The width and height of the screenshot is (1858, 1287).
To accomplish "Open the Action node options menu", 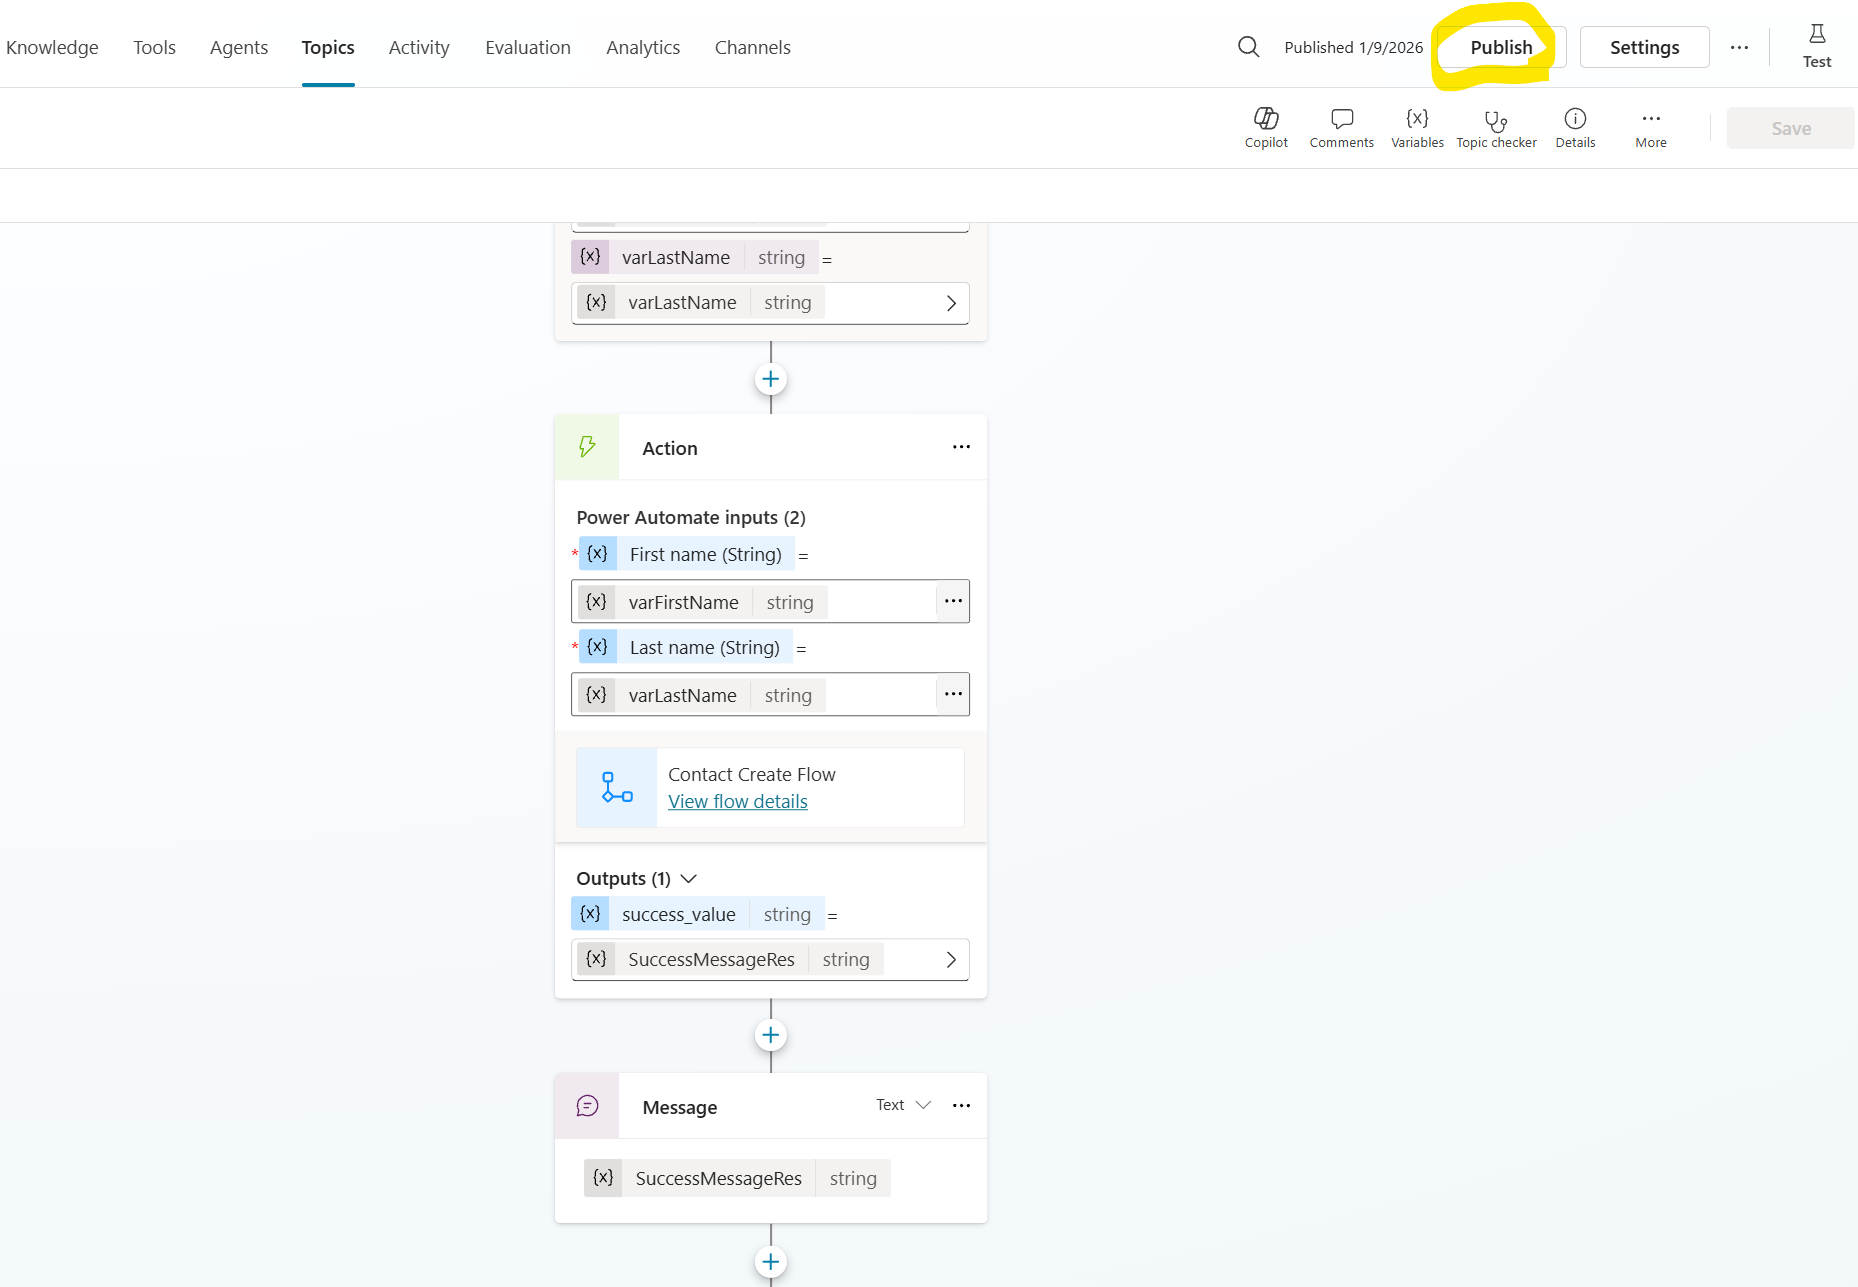I will click(x=961, y=447).
